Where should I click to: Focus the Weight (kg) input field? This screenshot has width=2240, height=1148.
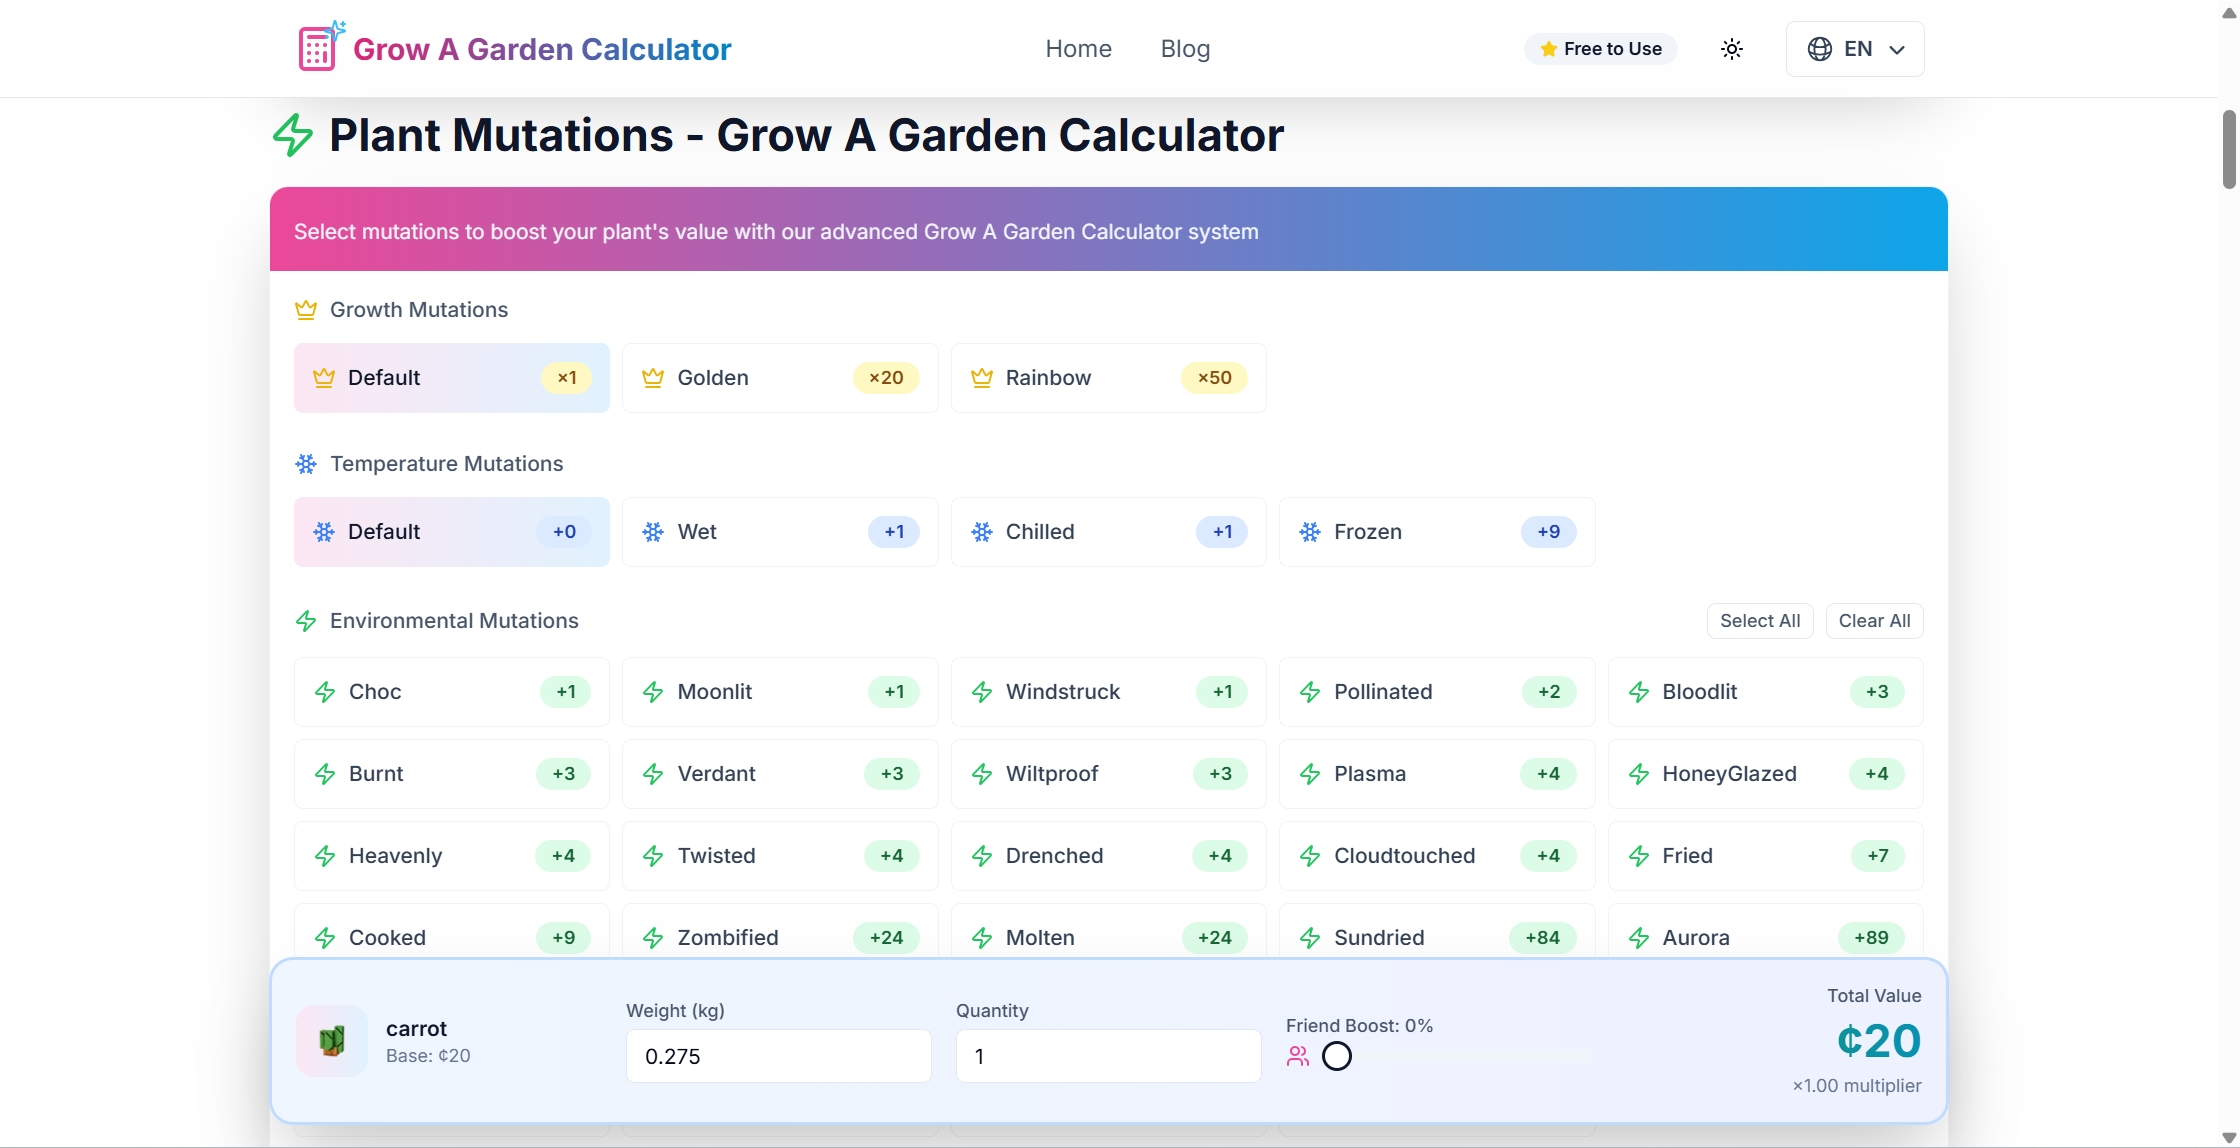[x=779, y=1056]
